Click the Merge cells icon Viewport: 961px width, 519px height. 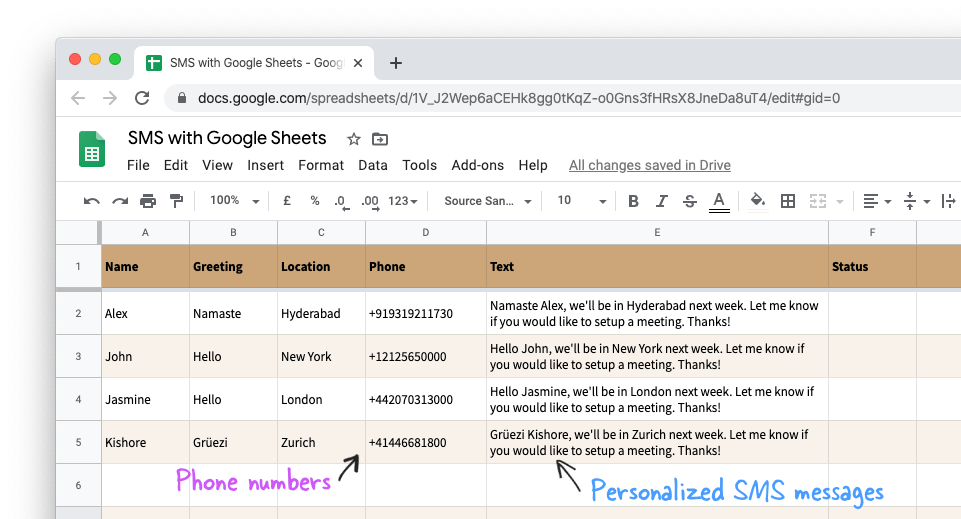point(818,201)
